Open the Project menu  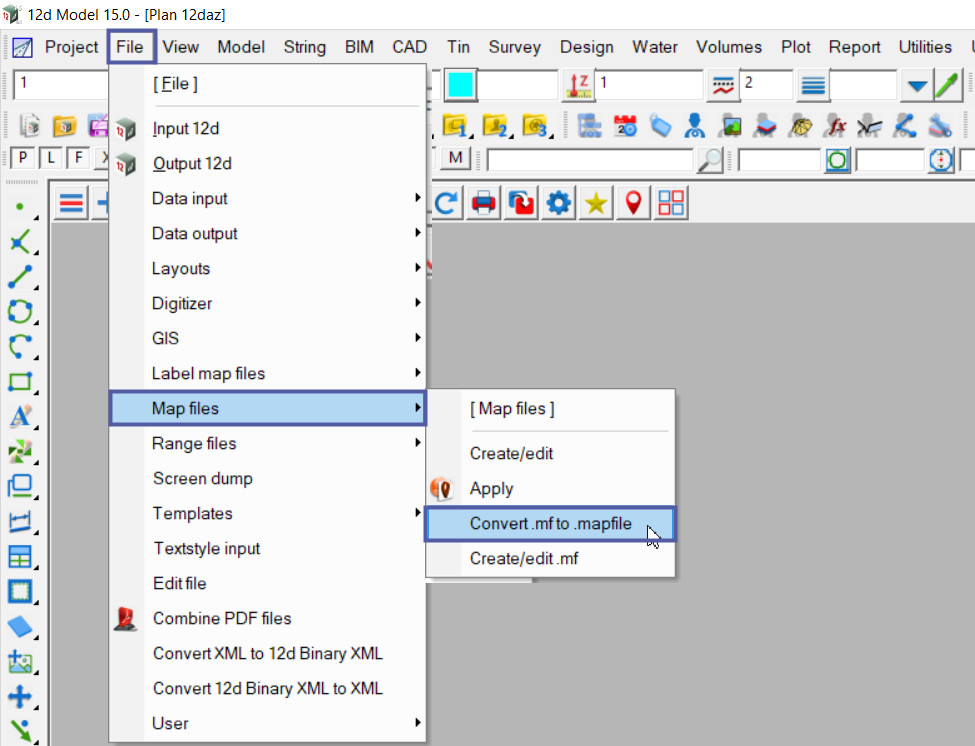click(x=71, y=47)
